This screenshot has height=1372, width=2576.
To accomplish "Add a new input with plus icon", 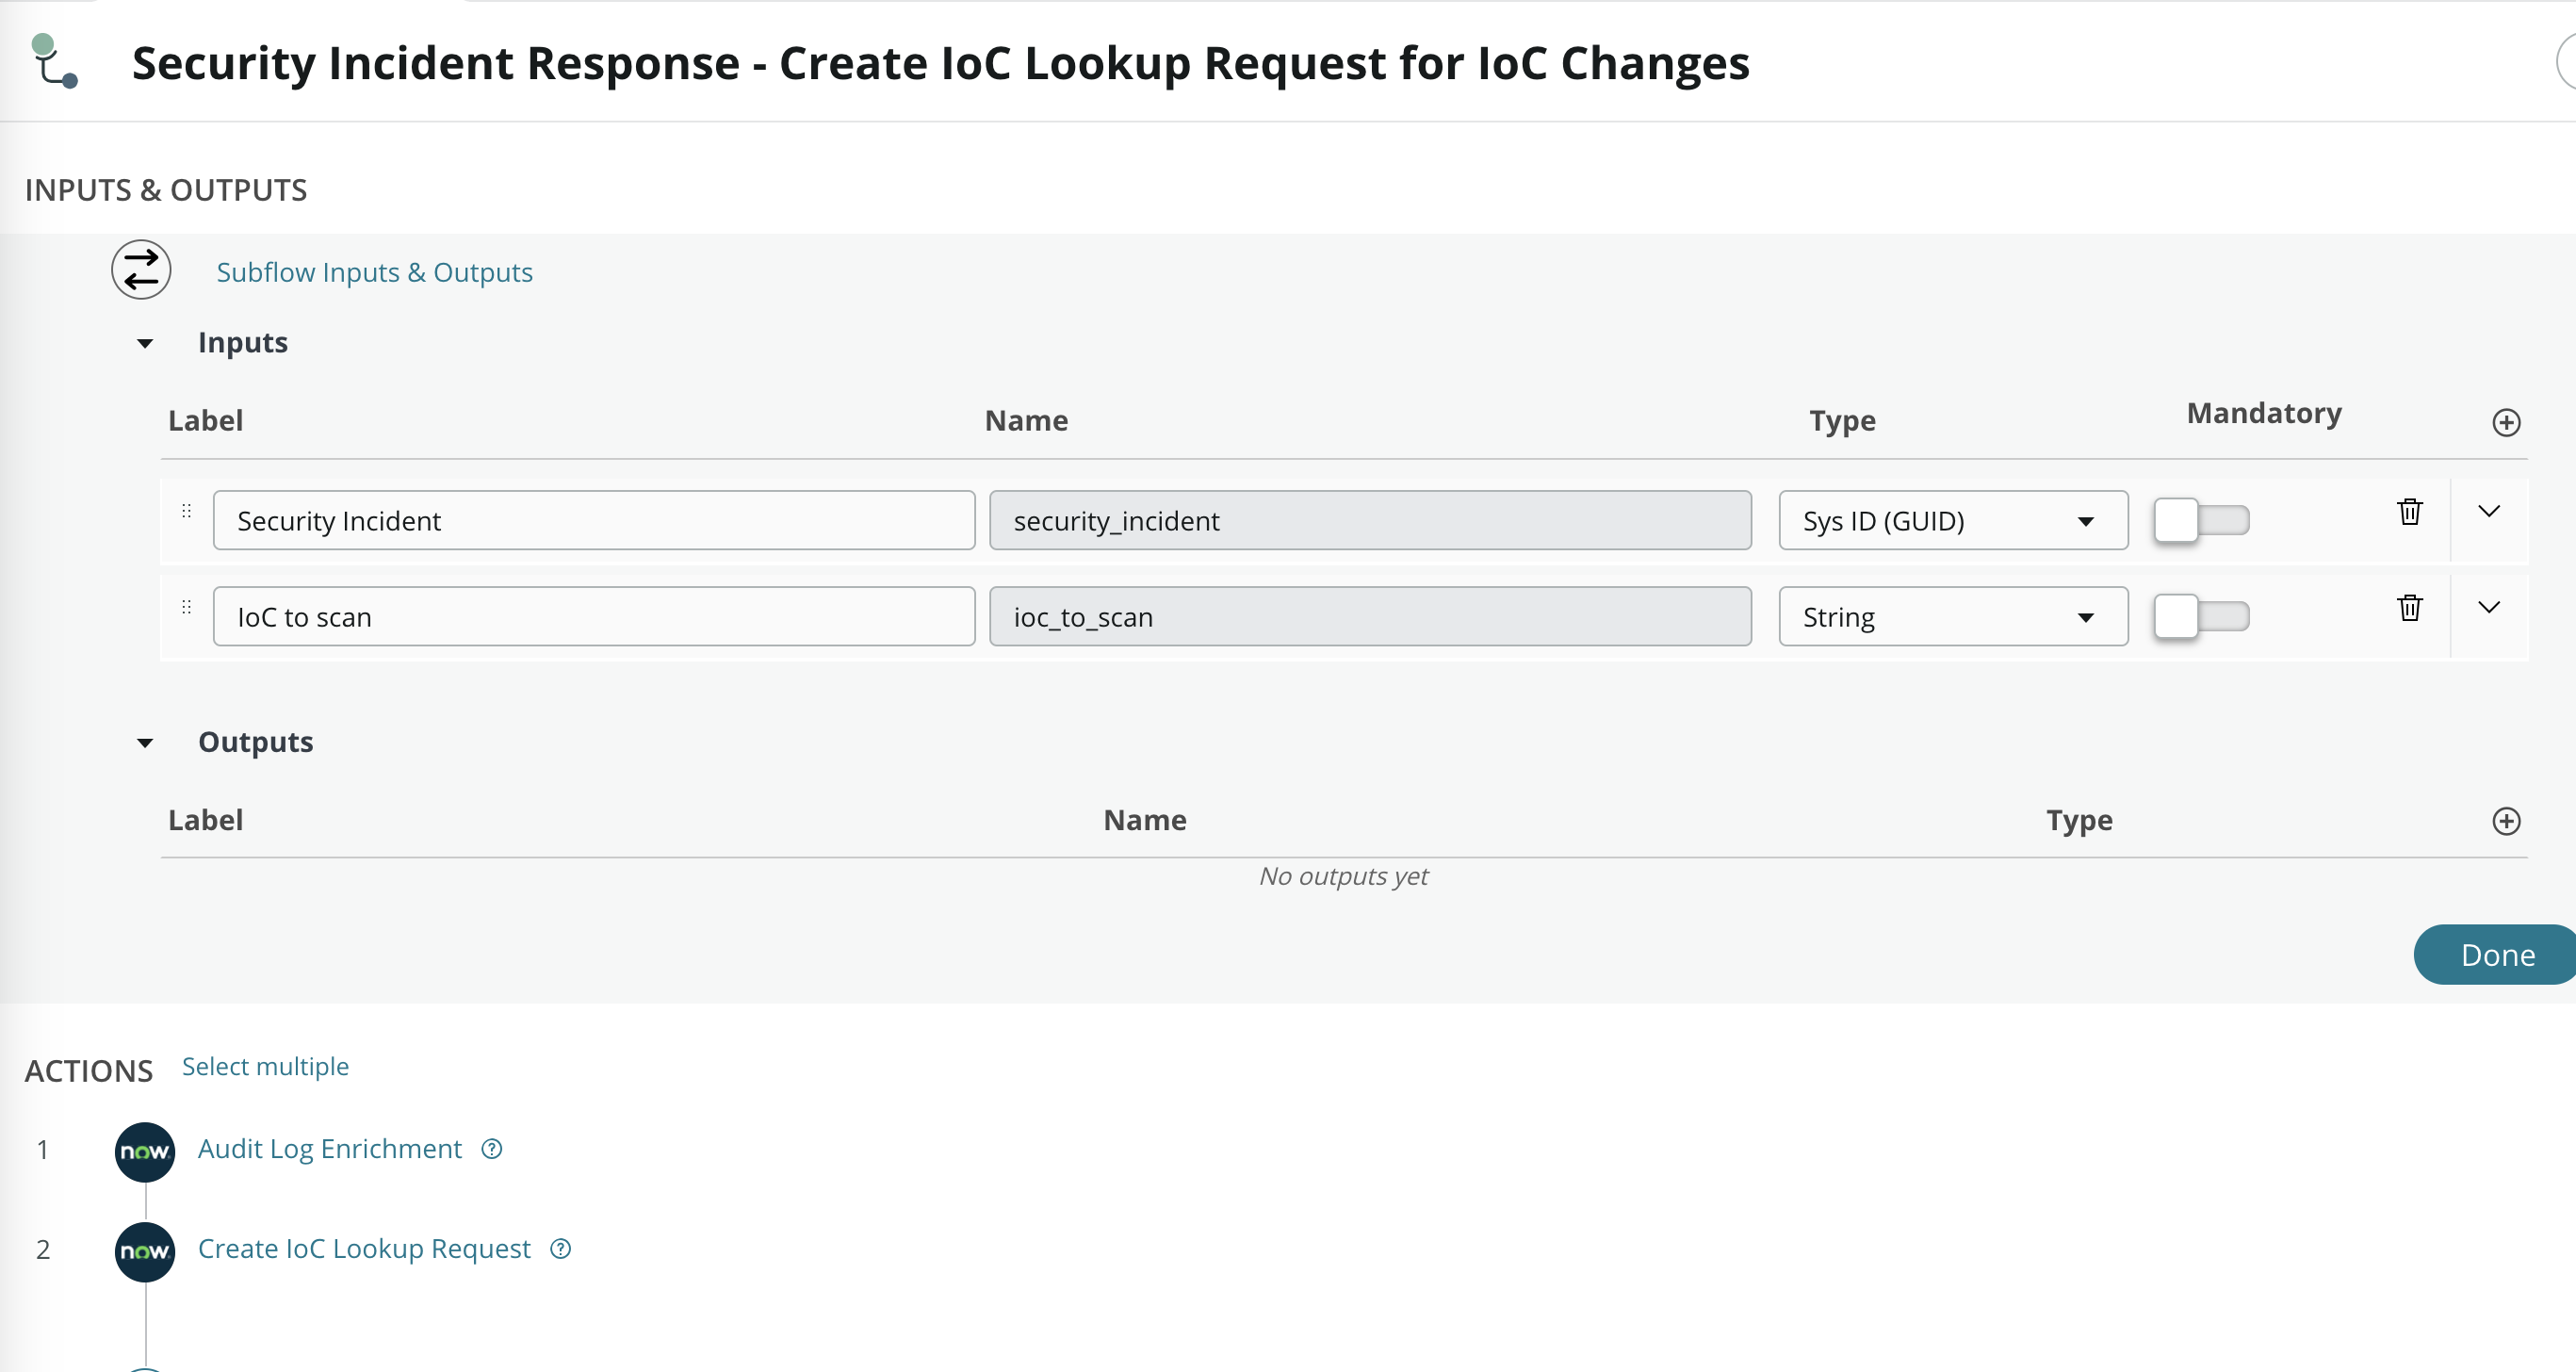I will [2506, 423].
